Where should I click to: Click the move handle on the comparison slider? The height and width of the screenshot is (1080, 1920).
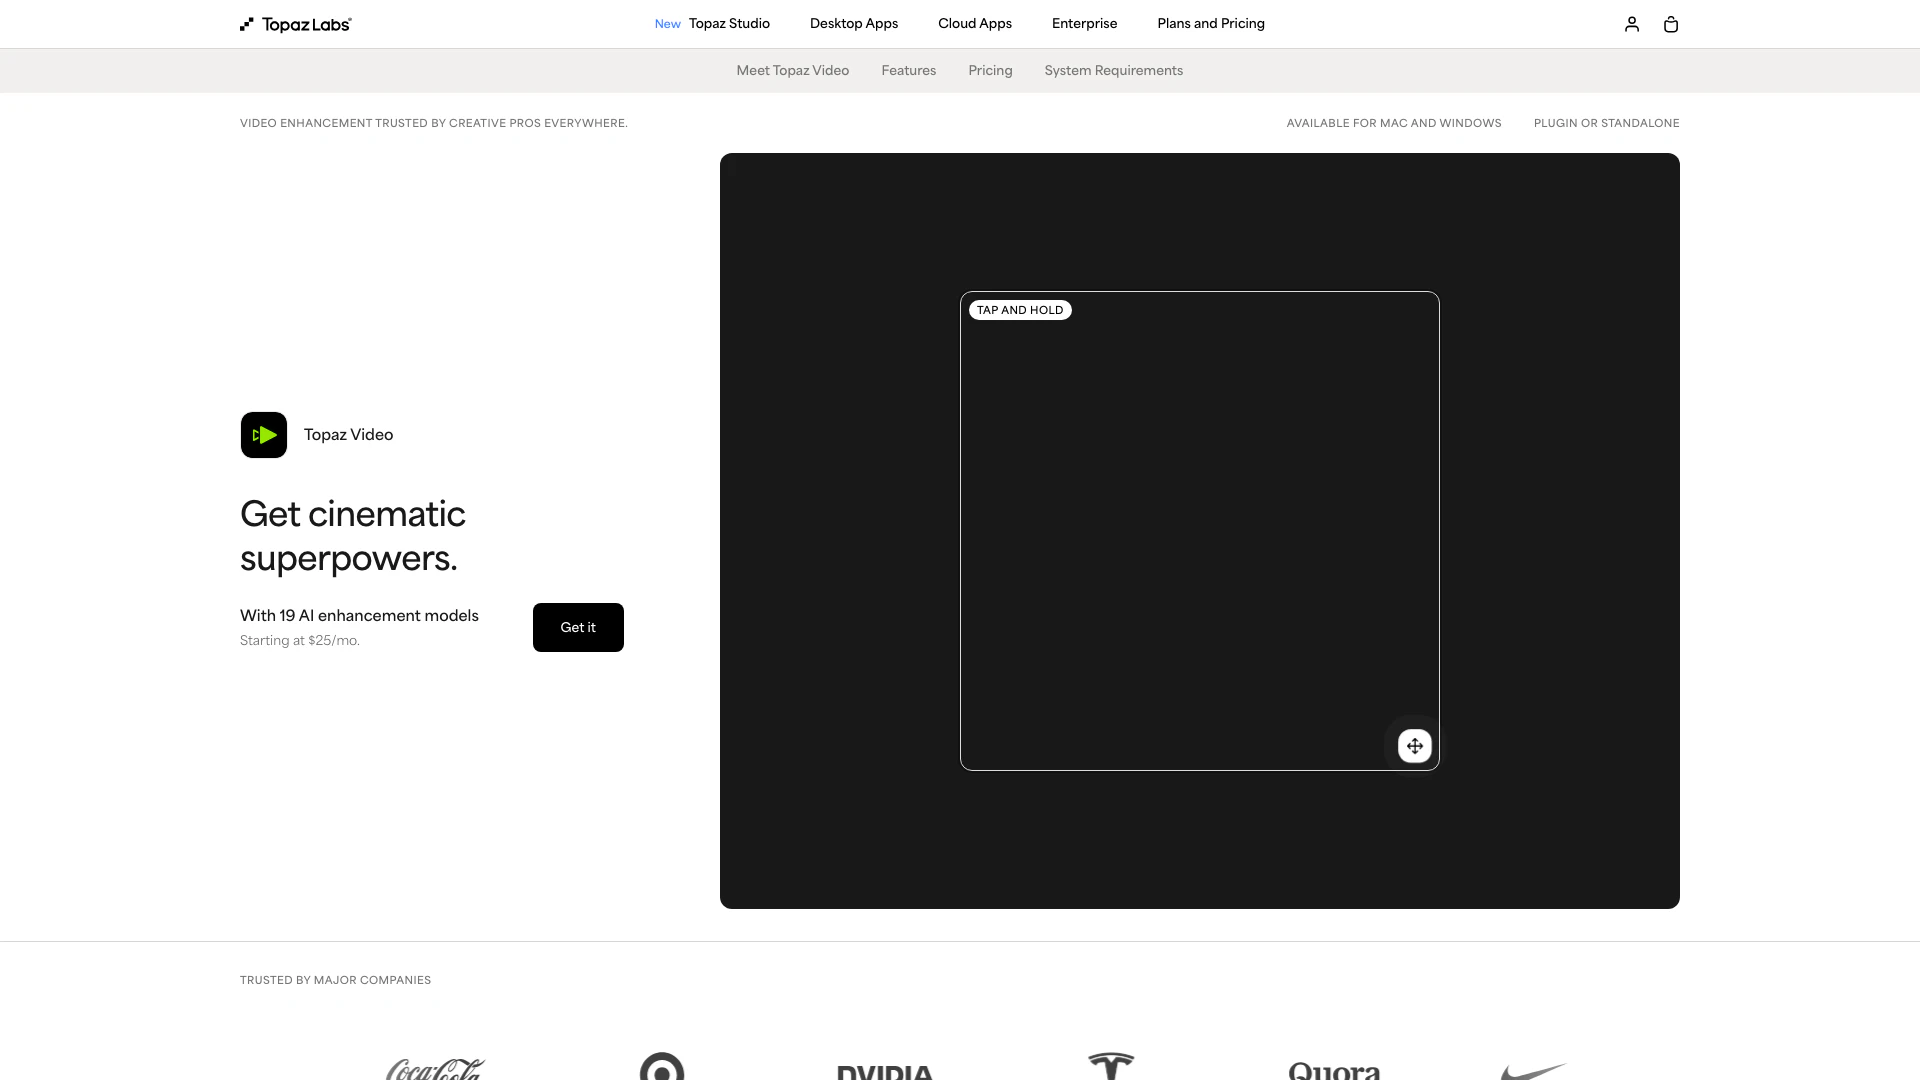pos(1414,745)
